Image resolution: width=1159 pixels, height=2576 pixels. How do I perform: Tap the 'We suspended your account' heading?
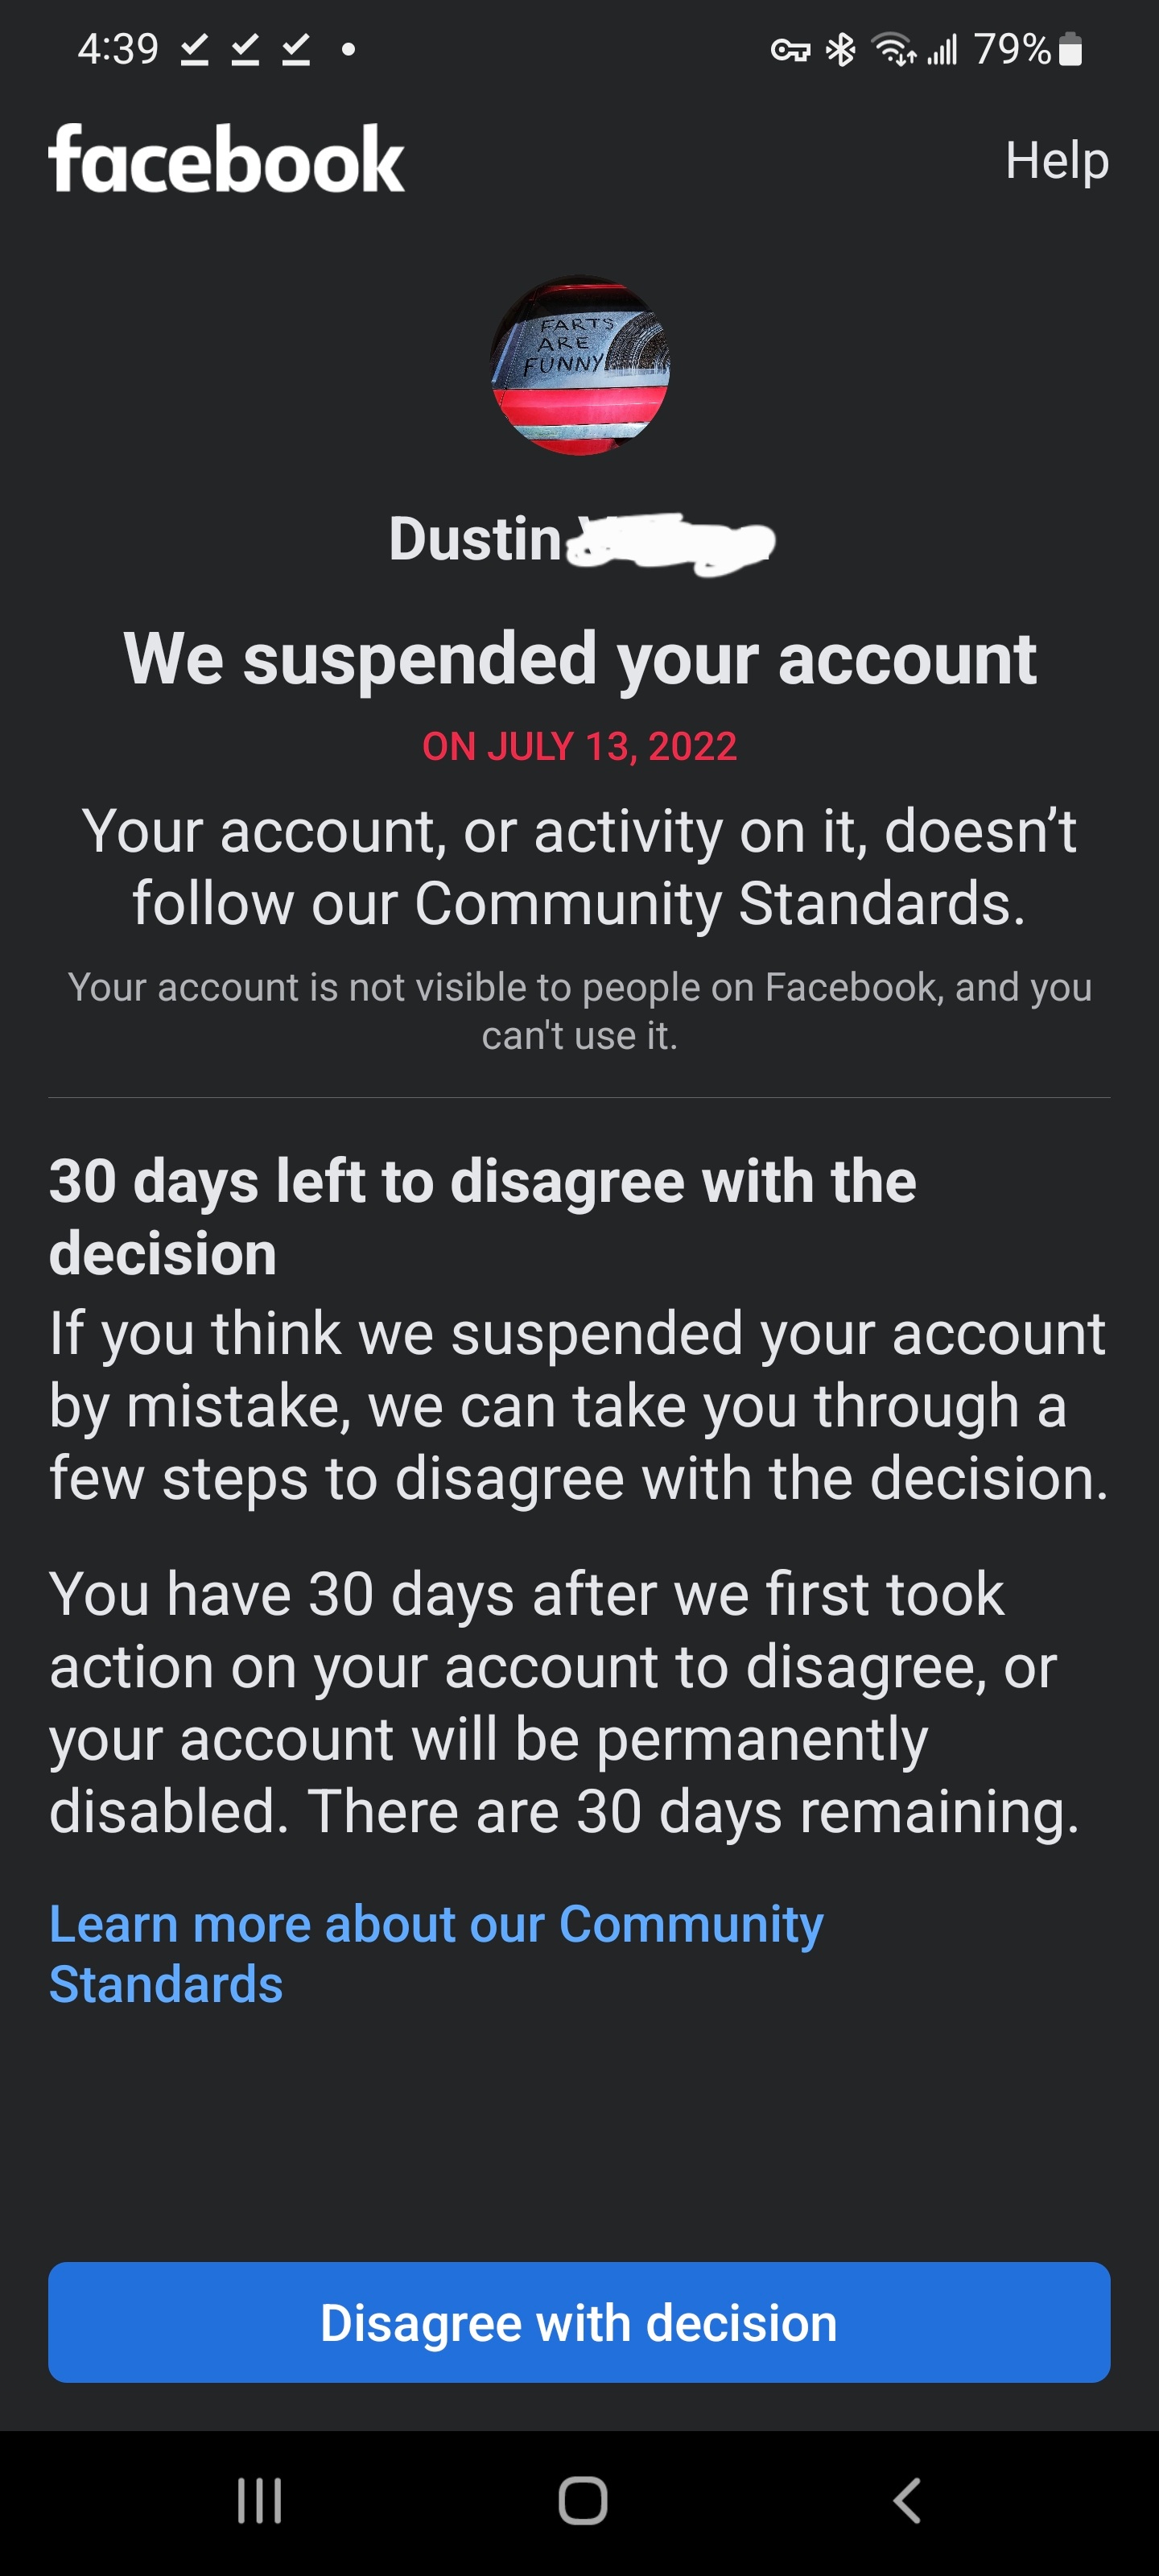coord(579,659)
